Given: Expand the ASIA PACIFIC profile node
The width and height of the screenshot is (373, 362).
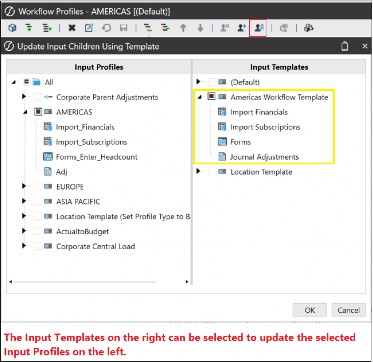Looking at the screenshot, I should click(x=24, y=201).
